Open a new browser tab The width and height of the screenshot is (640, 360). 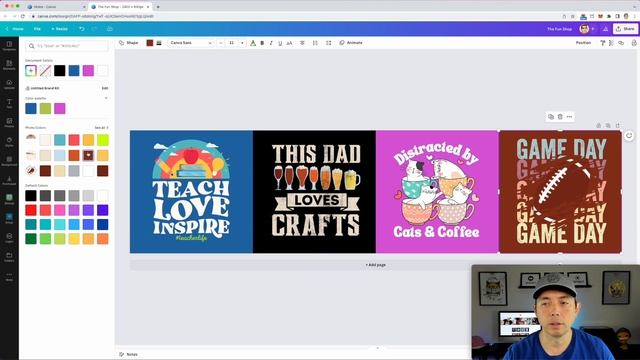point(158,7)
